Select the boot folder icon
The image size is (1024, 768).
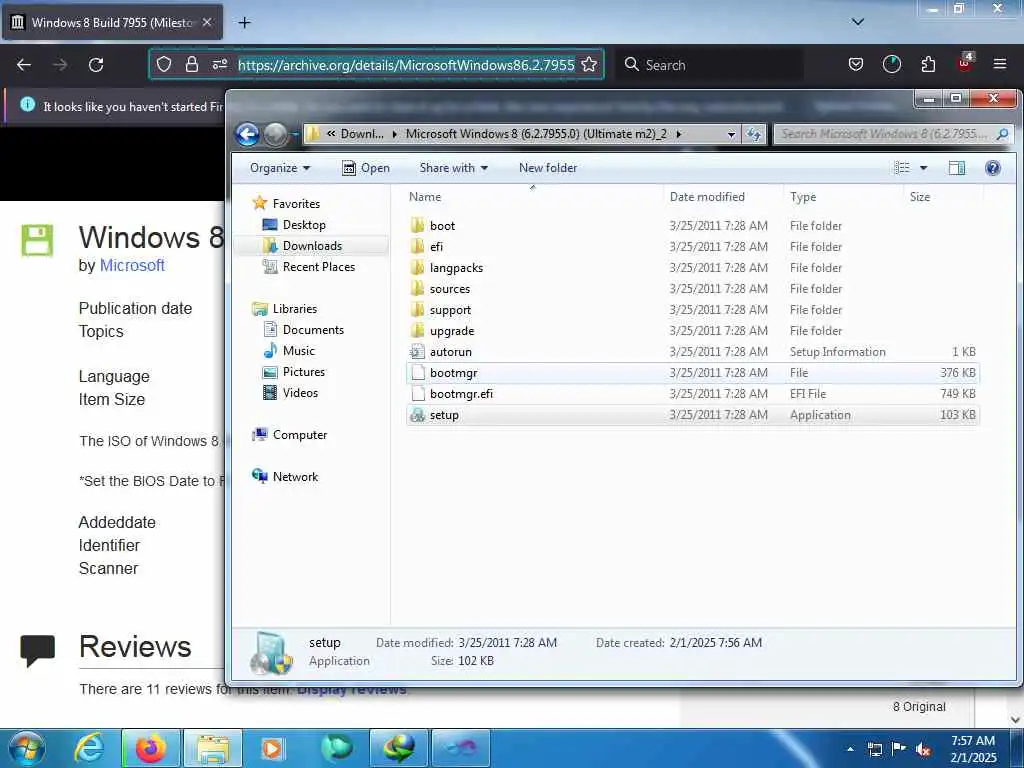(x=417, y=225)
